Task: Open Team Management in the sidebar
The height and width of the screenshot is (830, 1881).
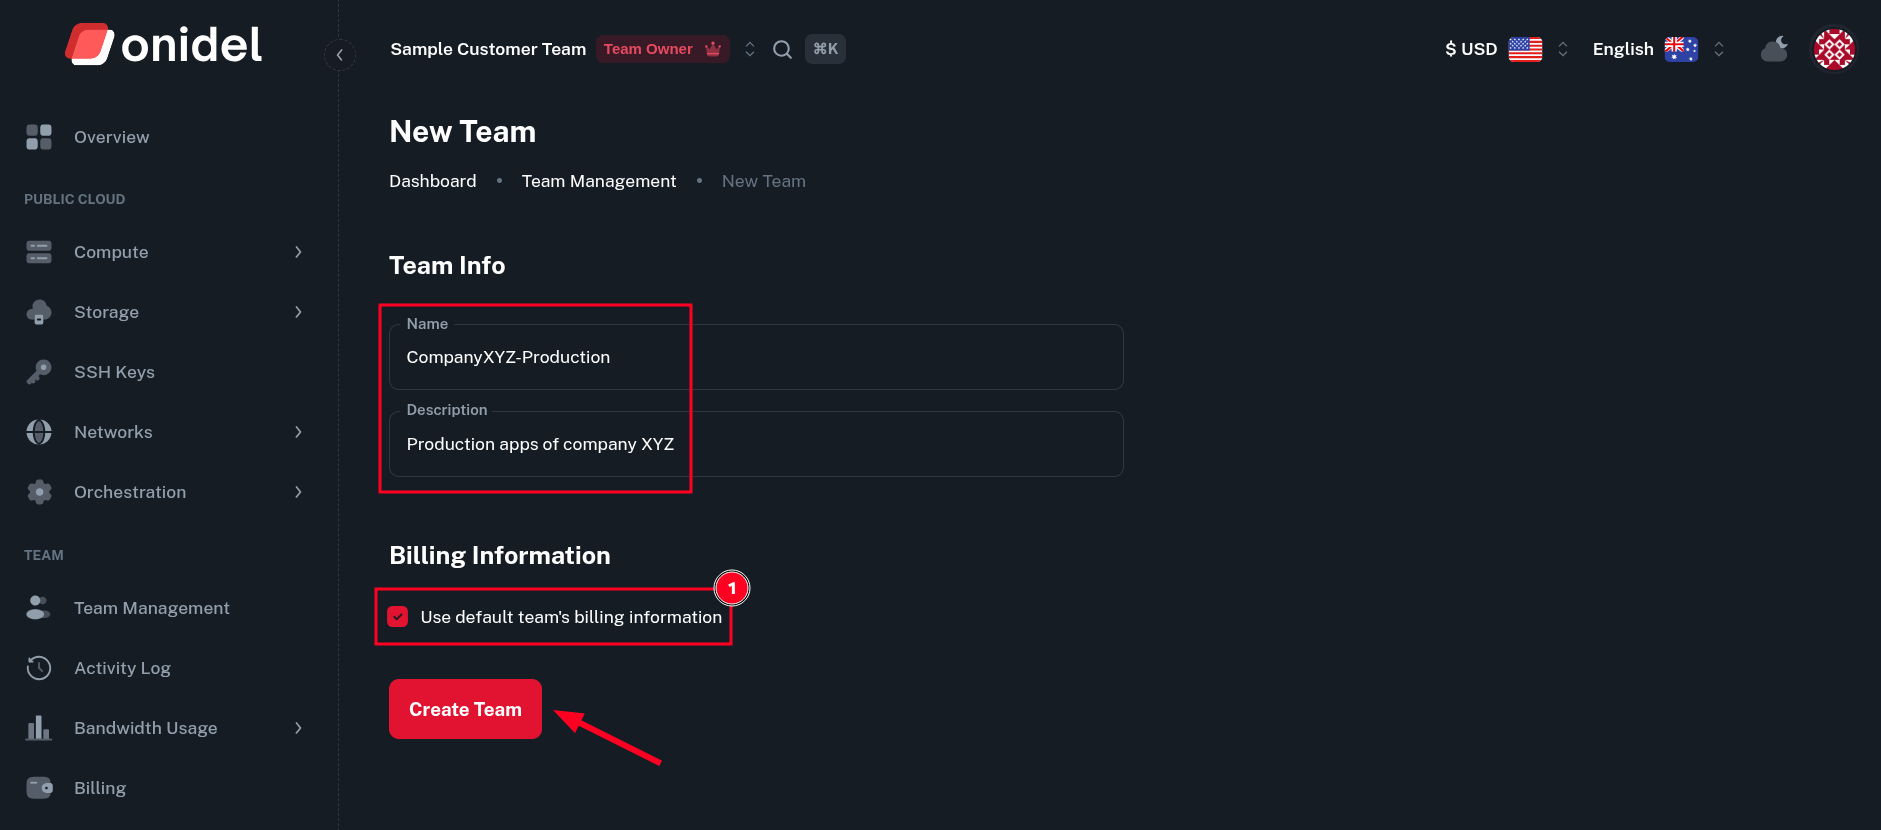Action: 151,608
